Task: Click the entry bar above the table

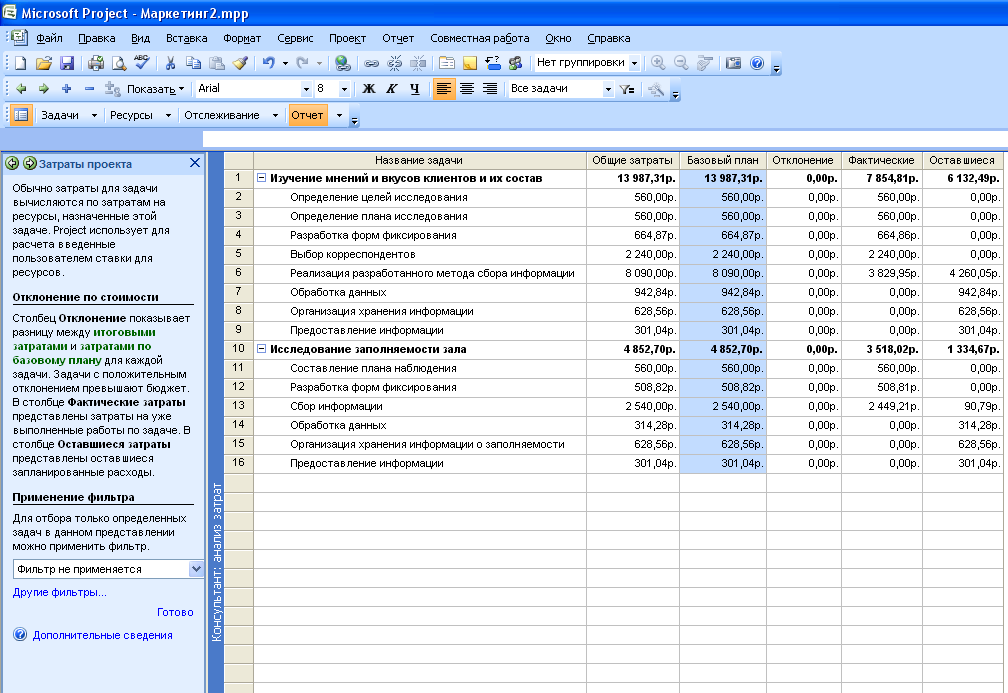Action: (x=604, y=139)
